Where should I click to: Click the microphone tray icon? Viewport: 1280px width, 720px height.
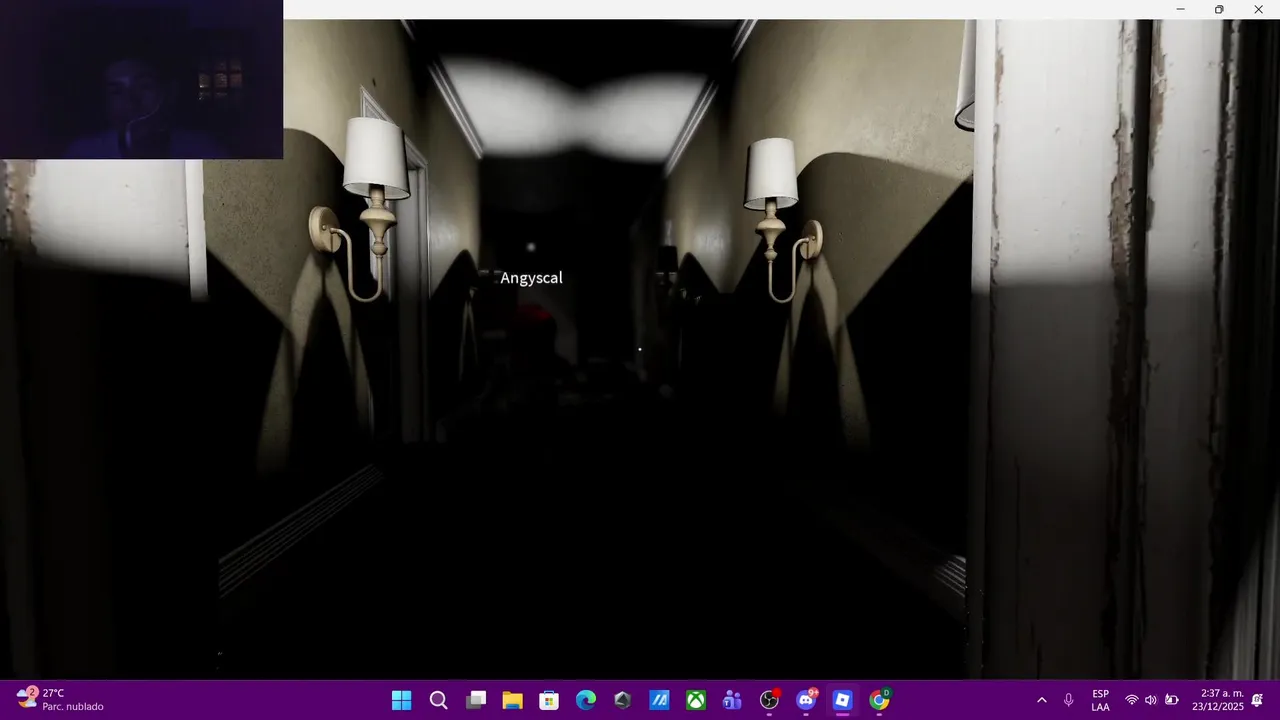[1068, 700]
